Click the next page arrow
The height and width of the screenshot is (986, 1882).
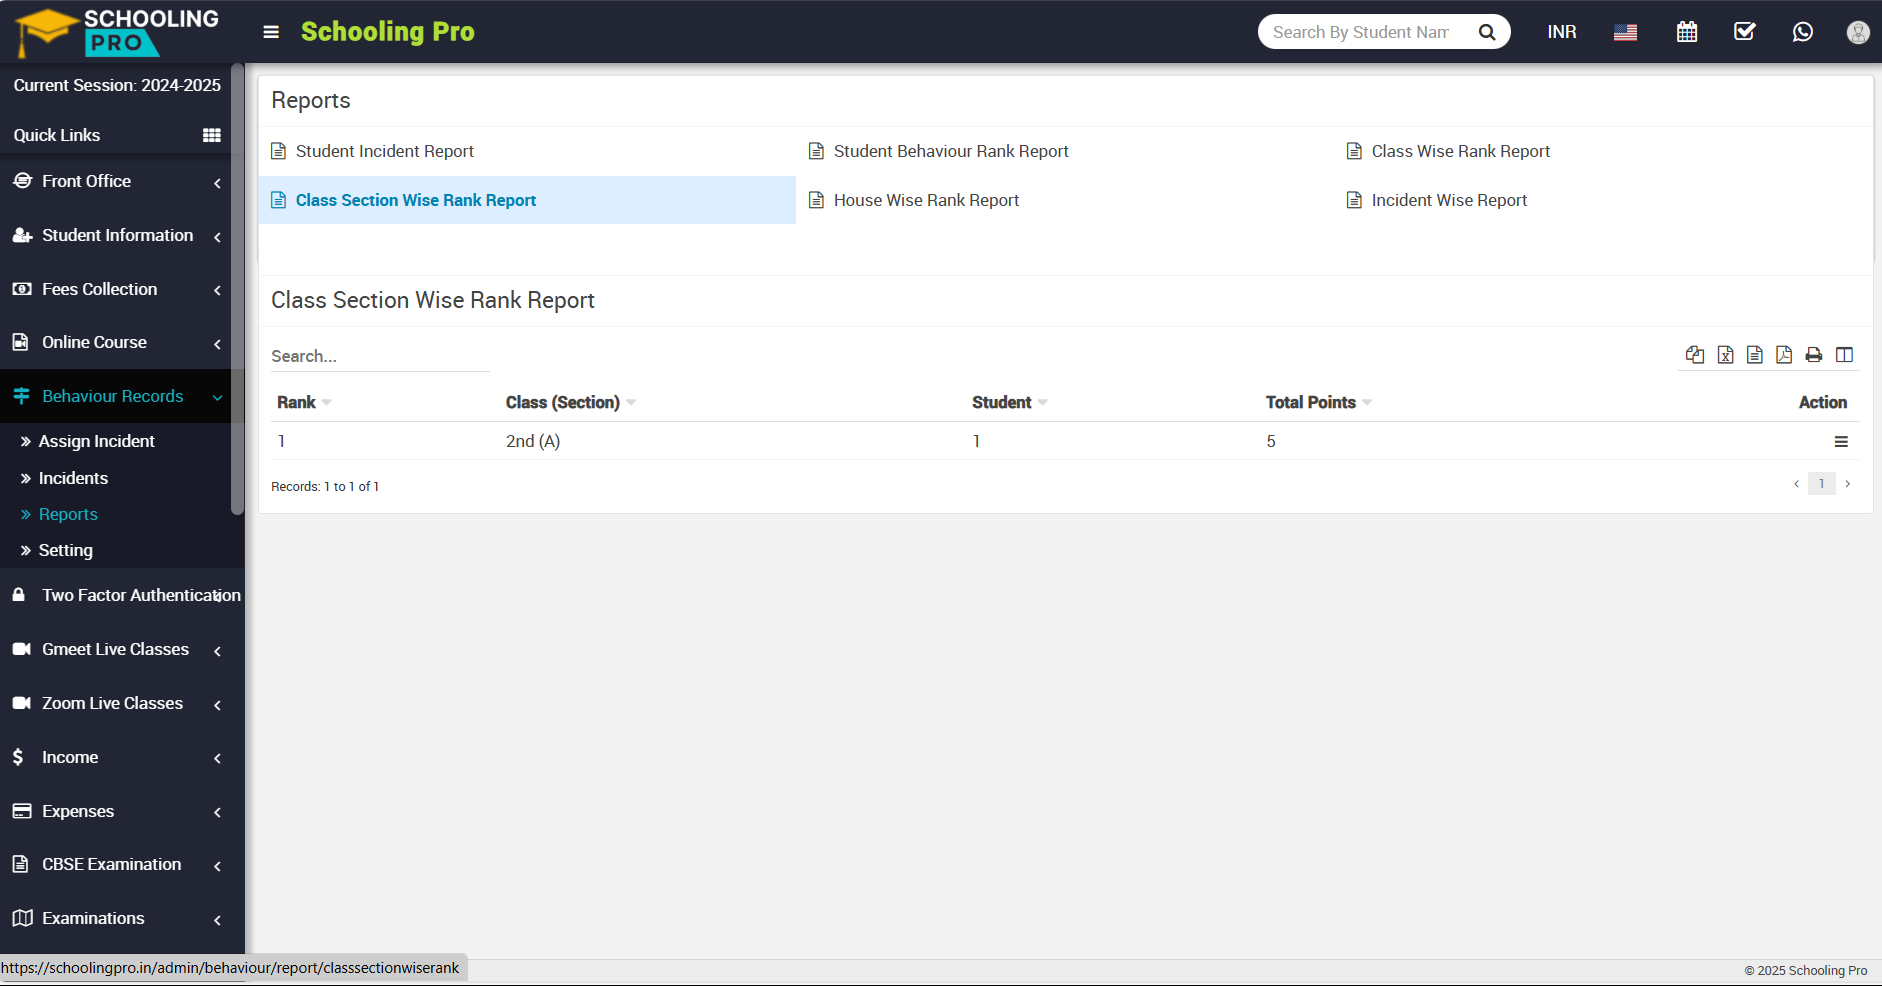click(x=1848, y=484)
